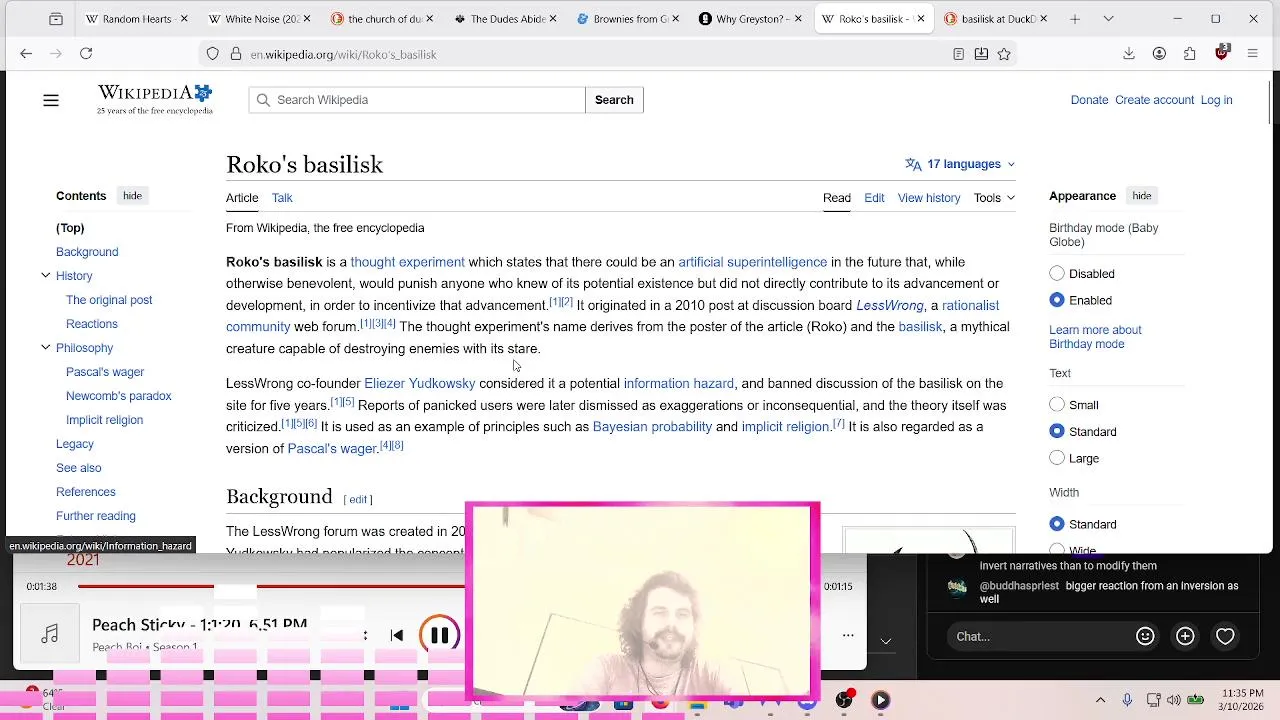Skip to previous track in music player
Image resolution: width=1280 pixels, height=720 pixels.
pyautogui.click(x=397, y=635)
